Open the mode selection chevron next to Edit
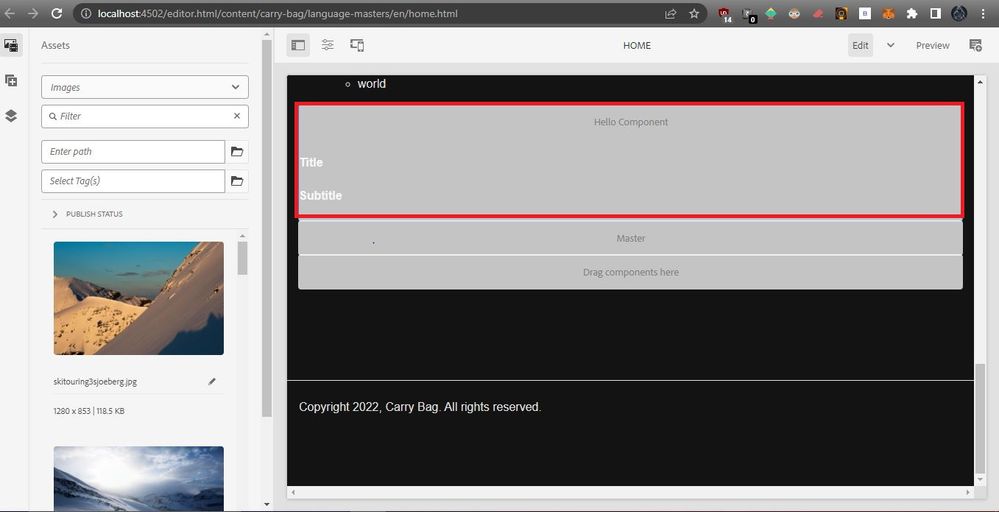The width and height of the screenshot is (999, 512). click(891, 45)
